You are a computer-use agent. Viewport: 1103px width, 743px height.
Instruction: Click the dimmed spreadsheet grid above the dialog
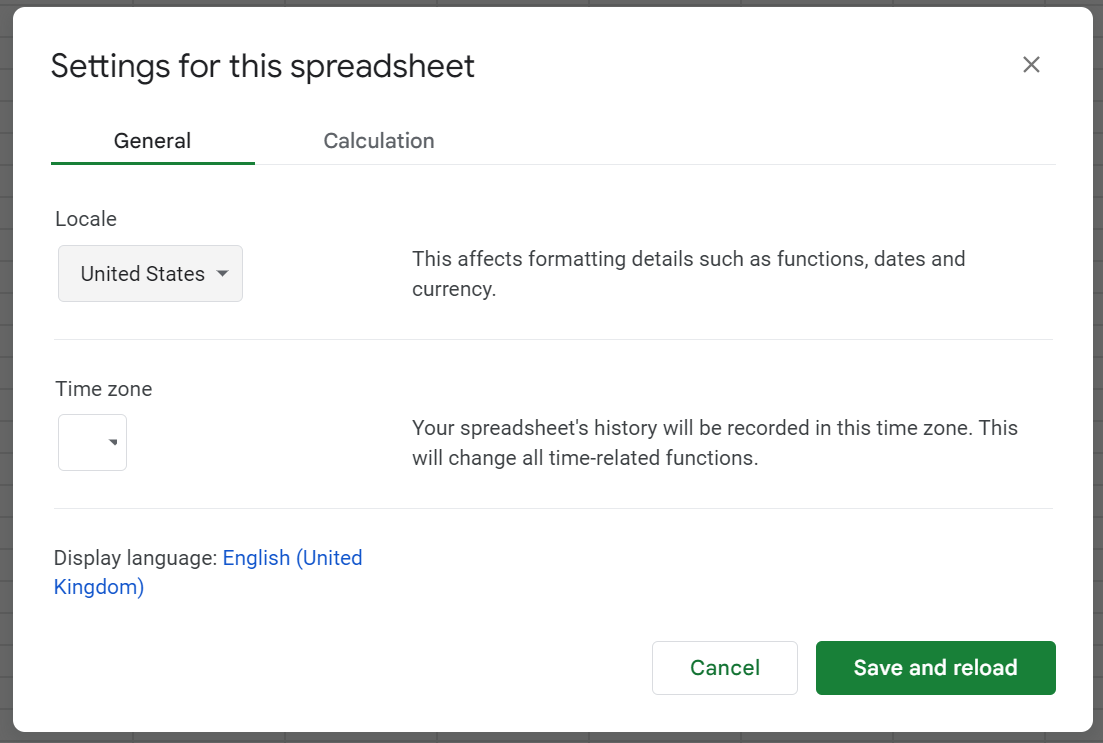tap(550, 3)
